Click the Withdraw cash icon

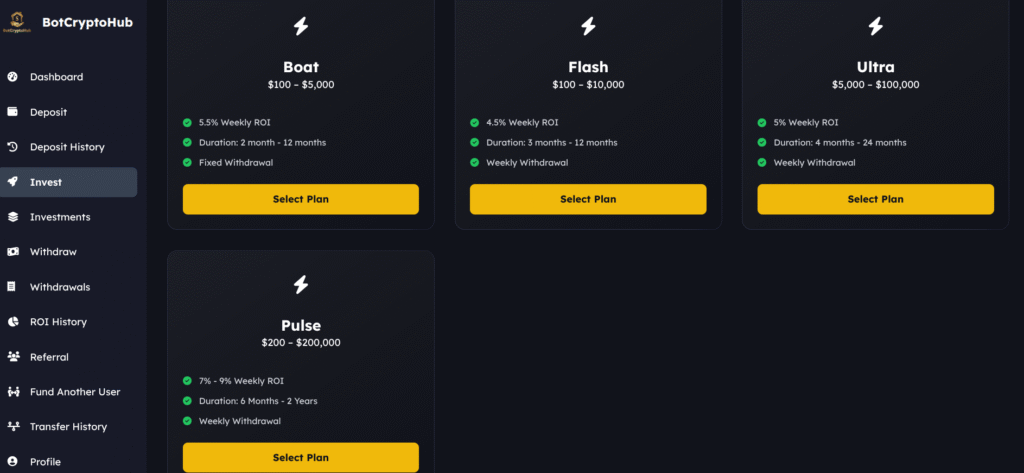coord(12,252)
